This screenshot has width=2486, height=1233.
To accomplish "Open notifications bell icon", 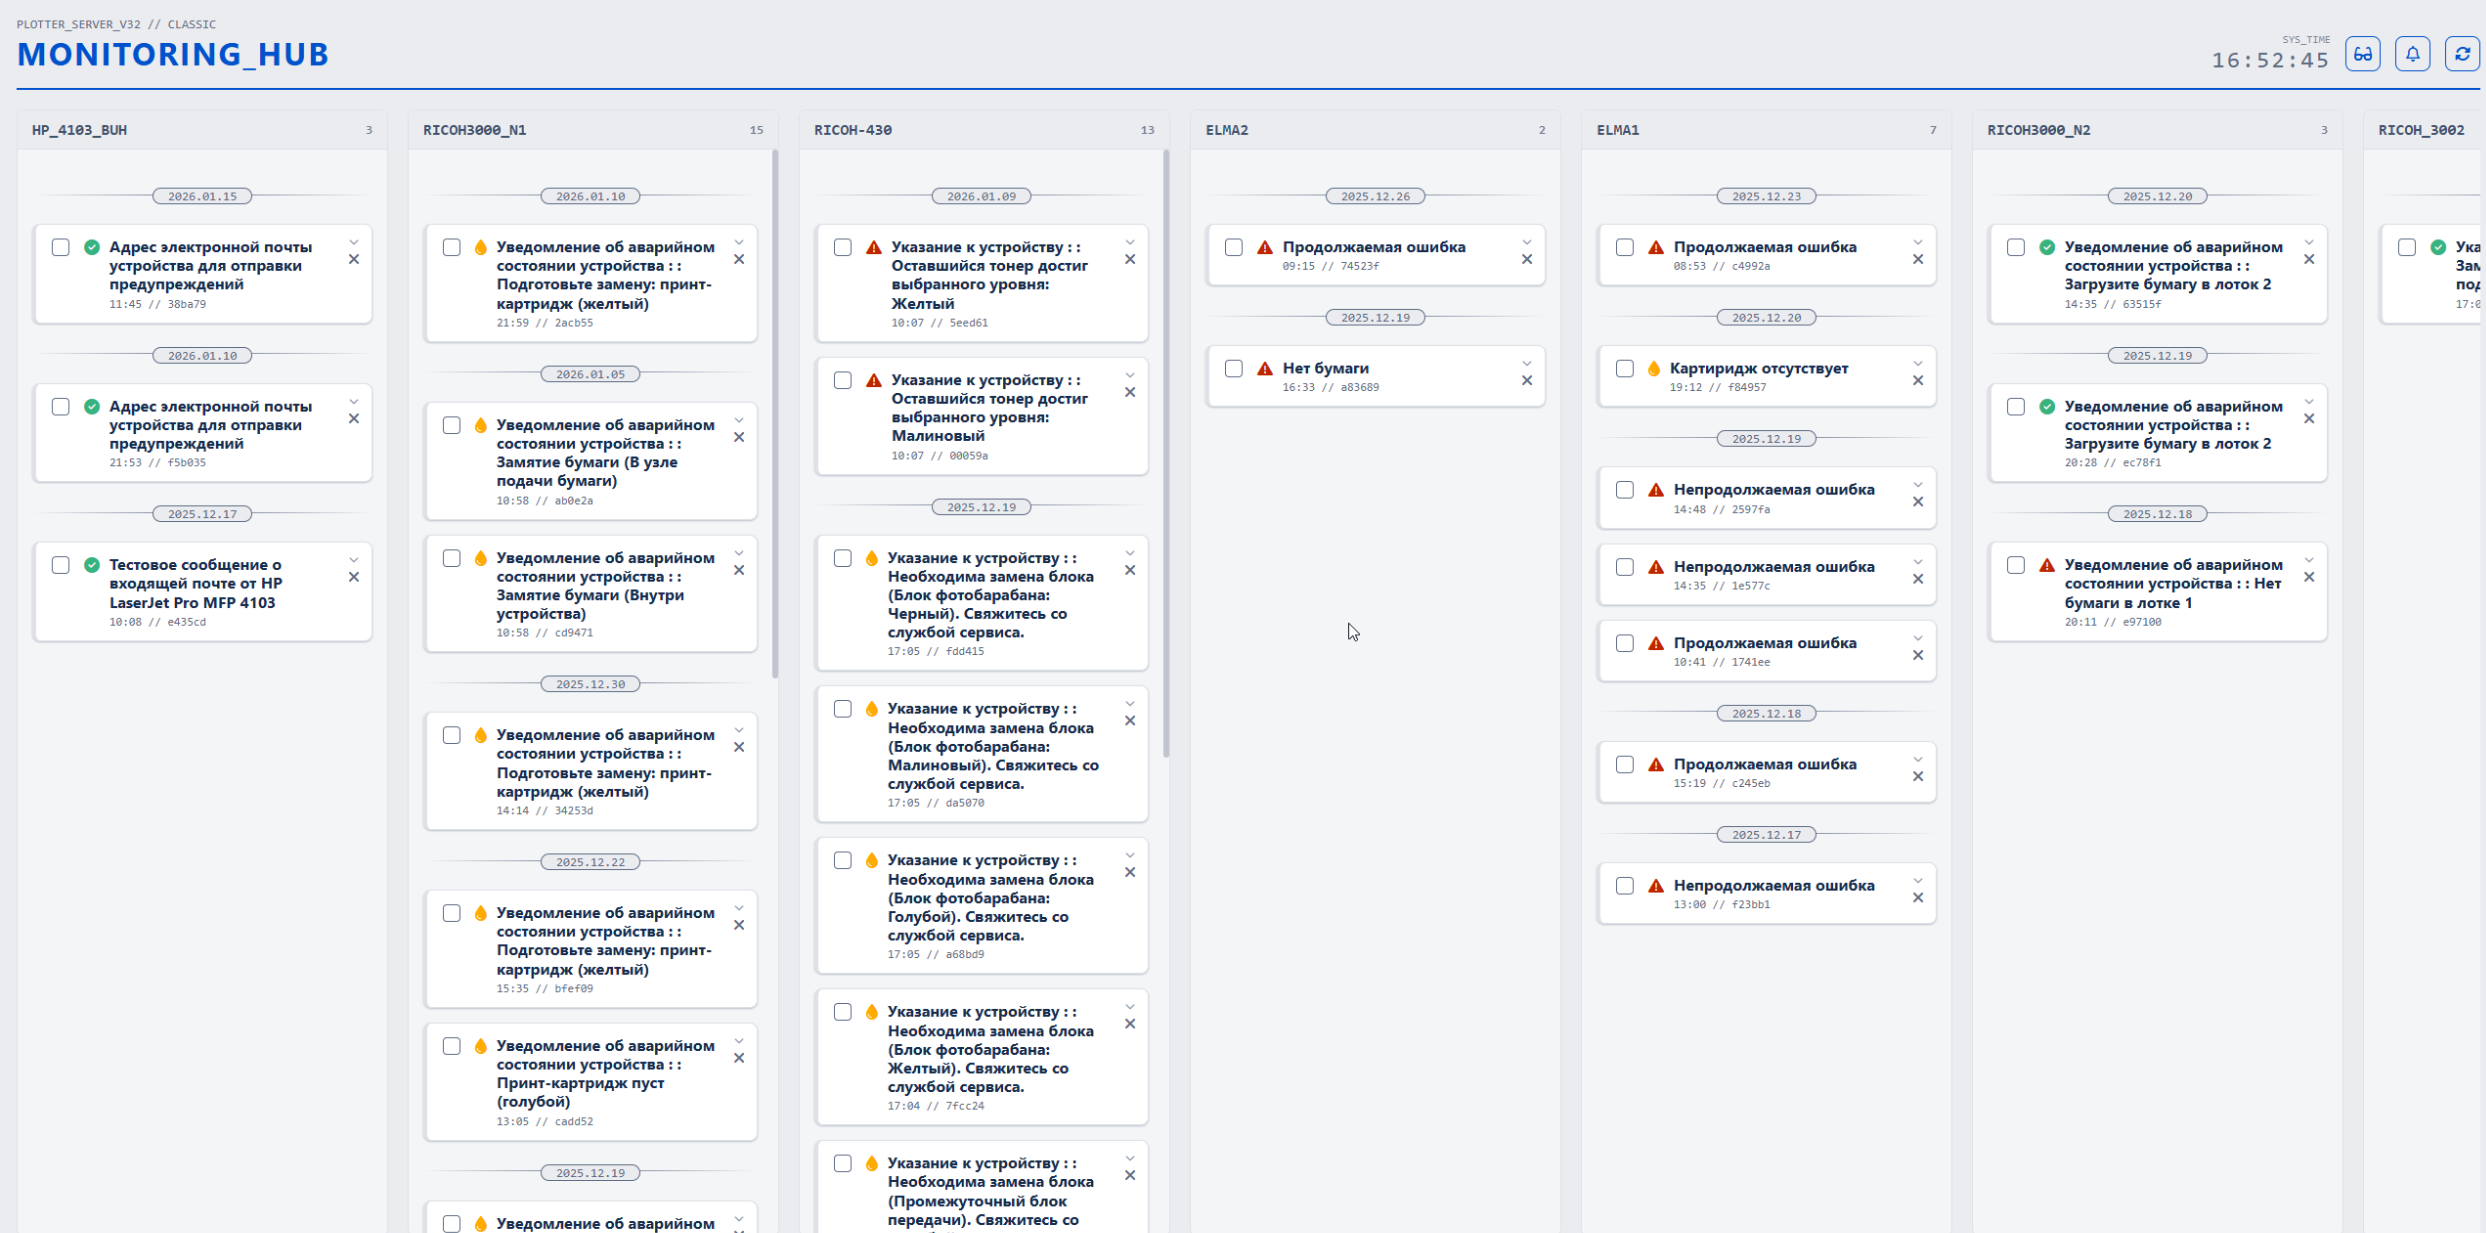I will [2412, 54].
